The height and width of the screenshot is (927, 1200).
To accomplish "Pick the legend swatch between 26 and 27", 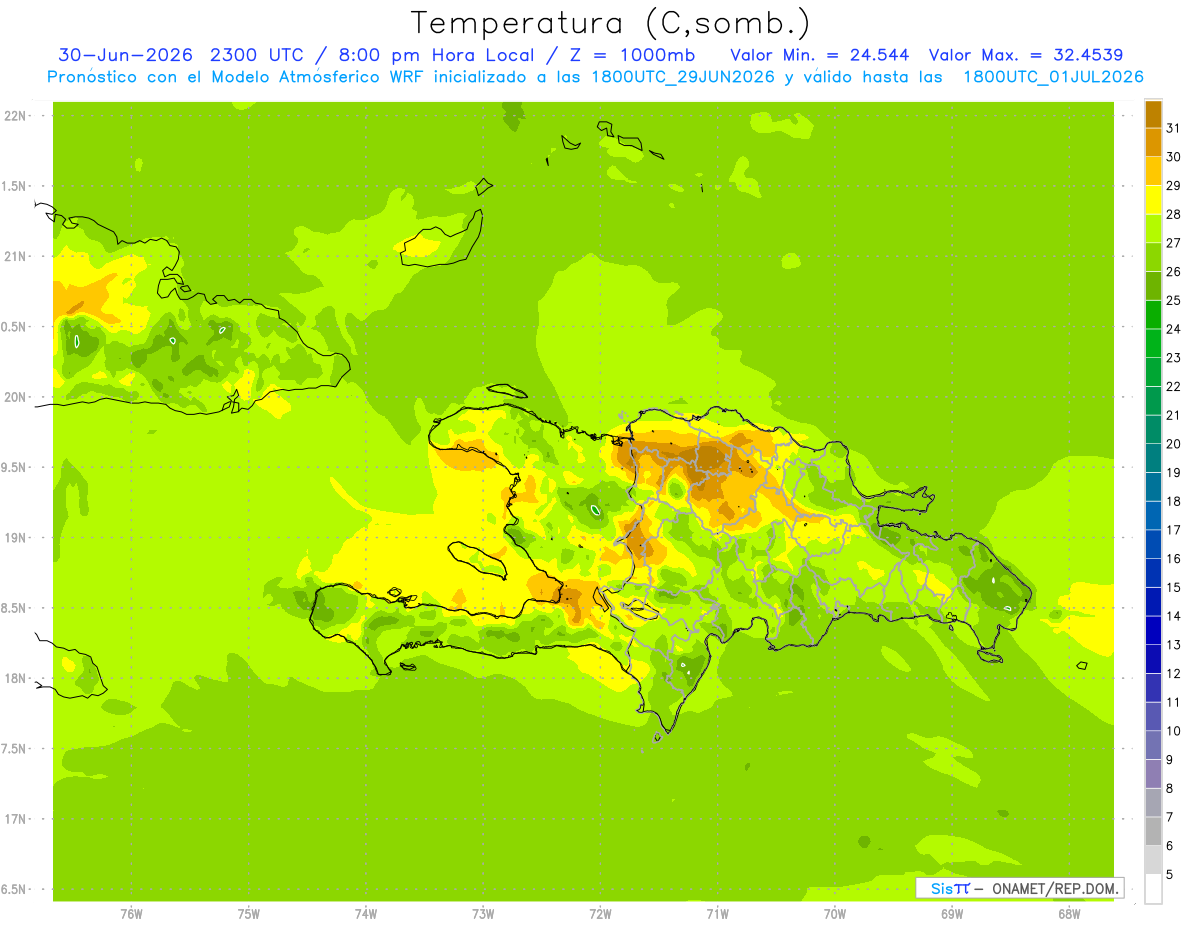I will (x=1153, y=257).
